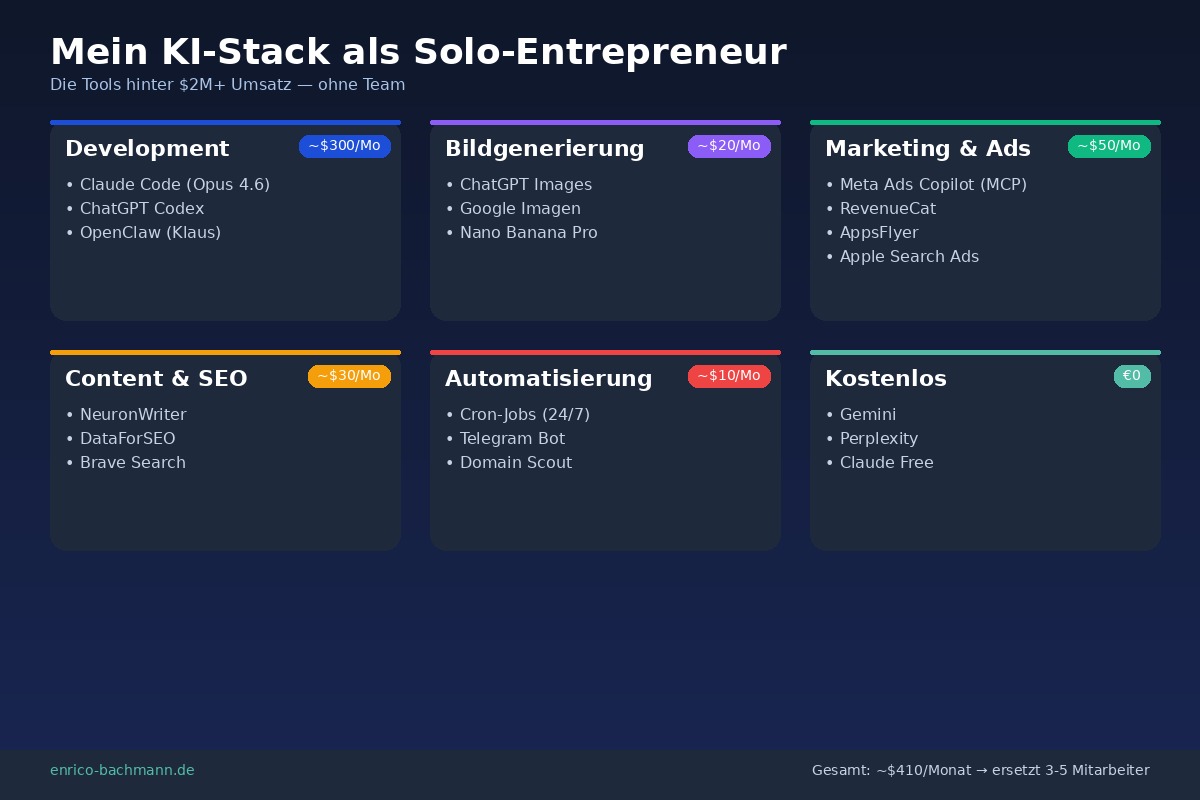Click the ~$50/Mo Marketing badge
Image resolution: width=1200 pixels, height=800 pixels.
[x=1108, y=146]
